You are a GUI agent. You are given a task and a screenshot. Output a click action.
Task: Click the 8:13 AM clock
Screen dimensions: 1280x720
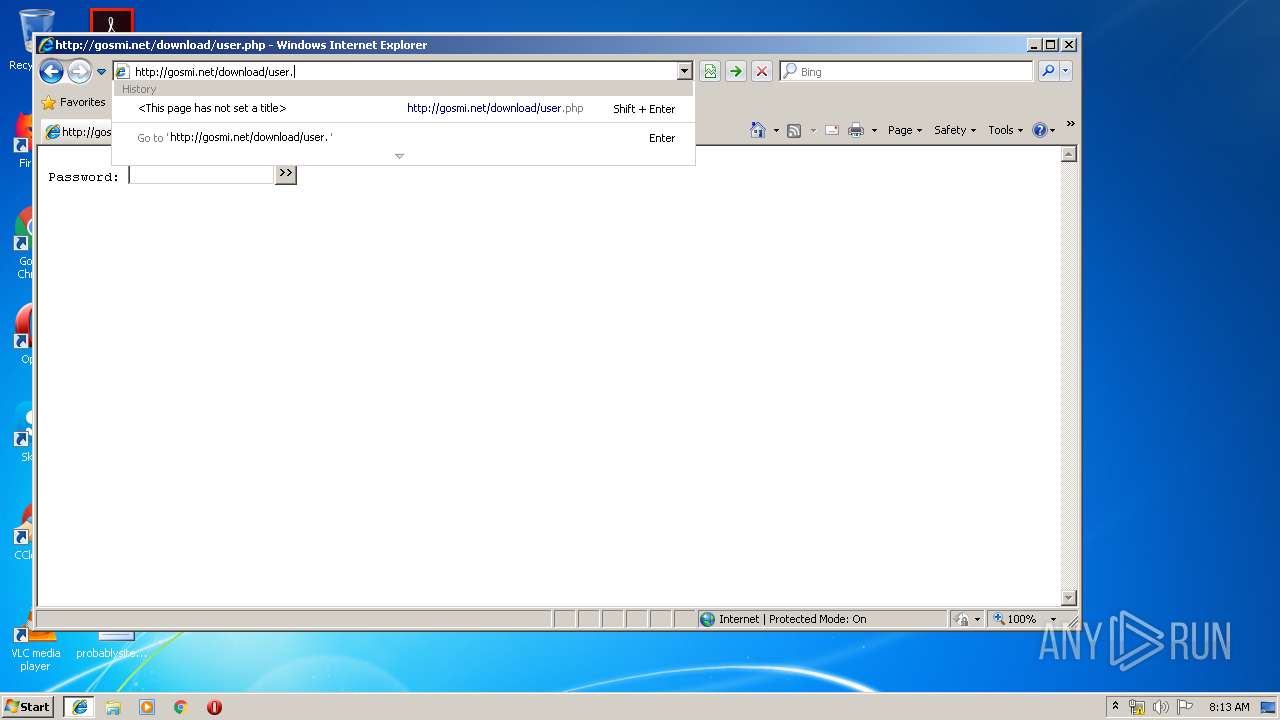coord(1229,707)
